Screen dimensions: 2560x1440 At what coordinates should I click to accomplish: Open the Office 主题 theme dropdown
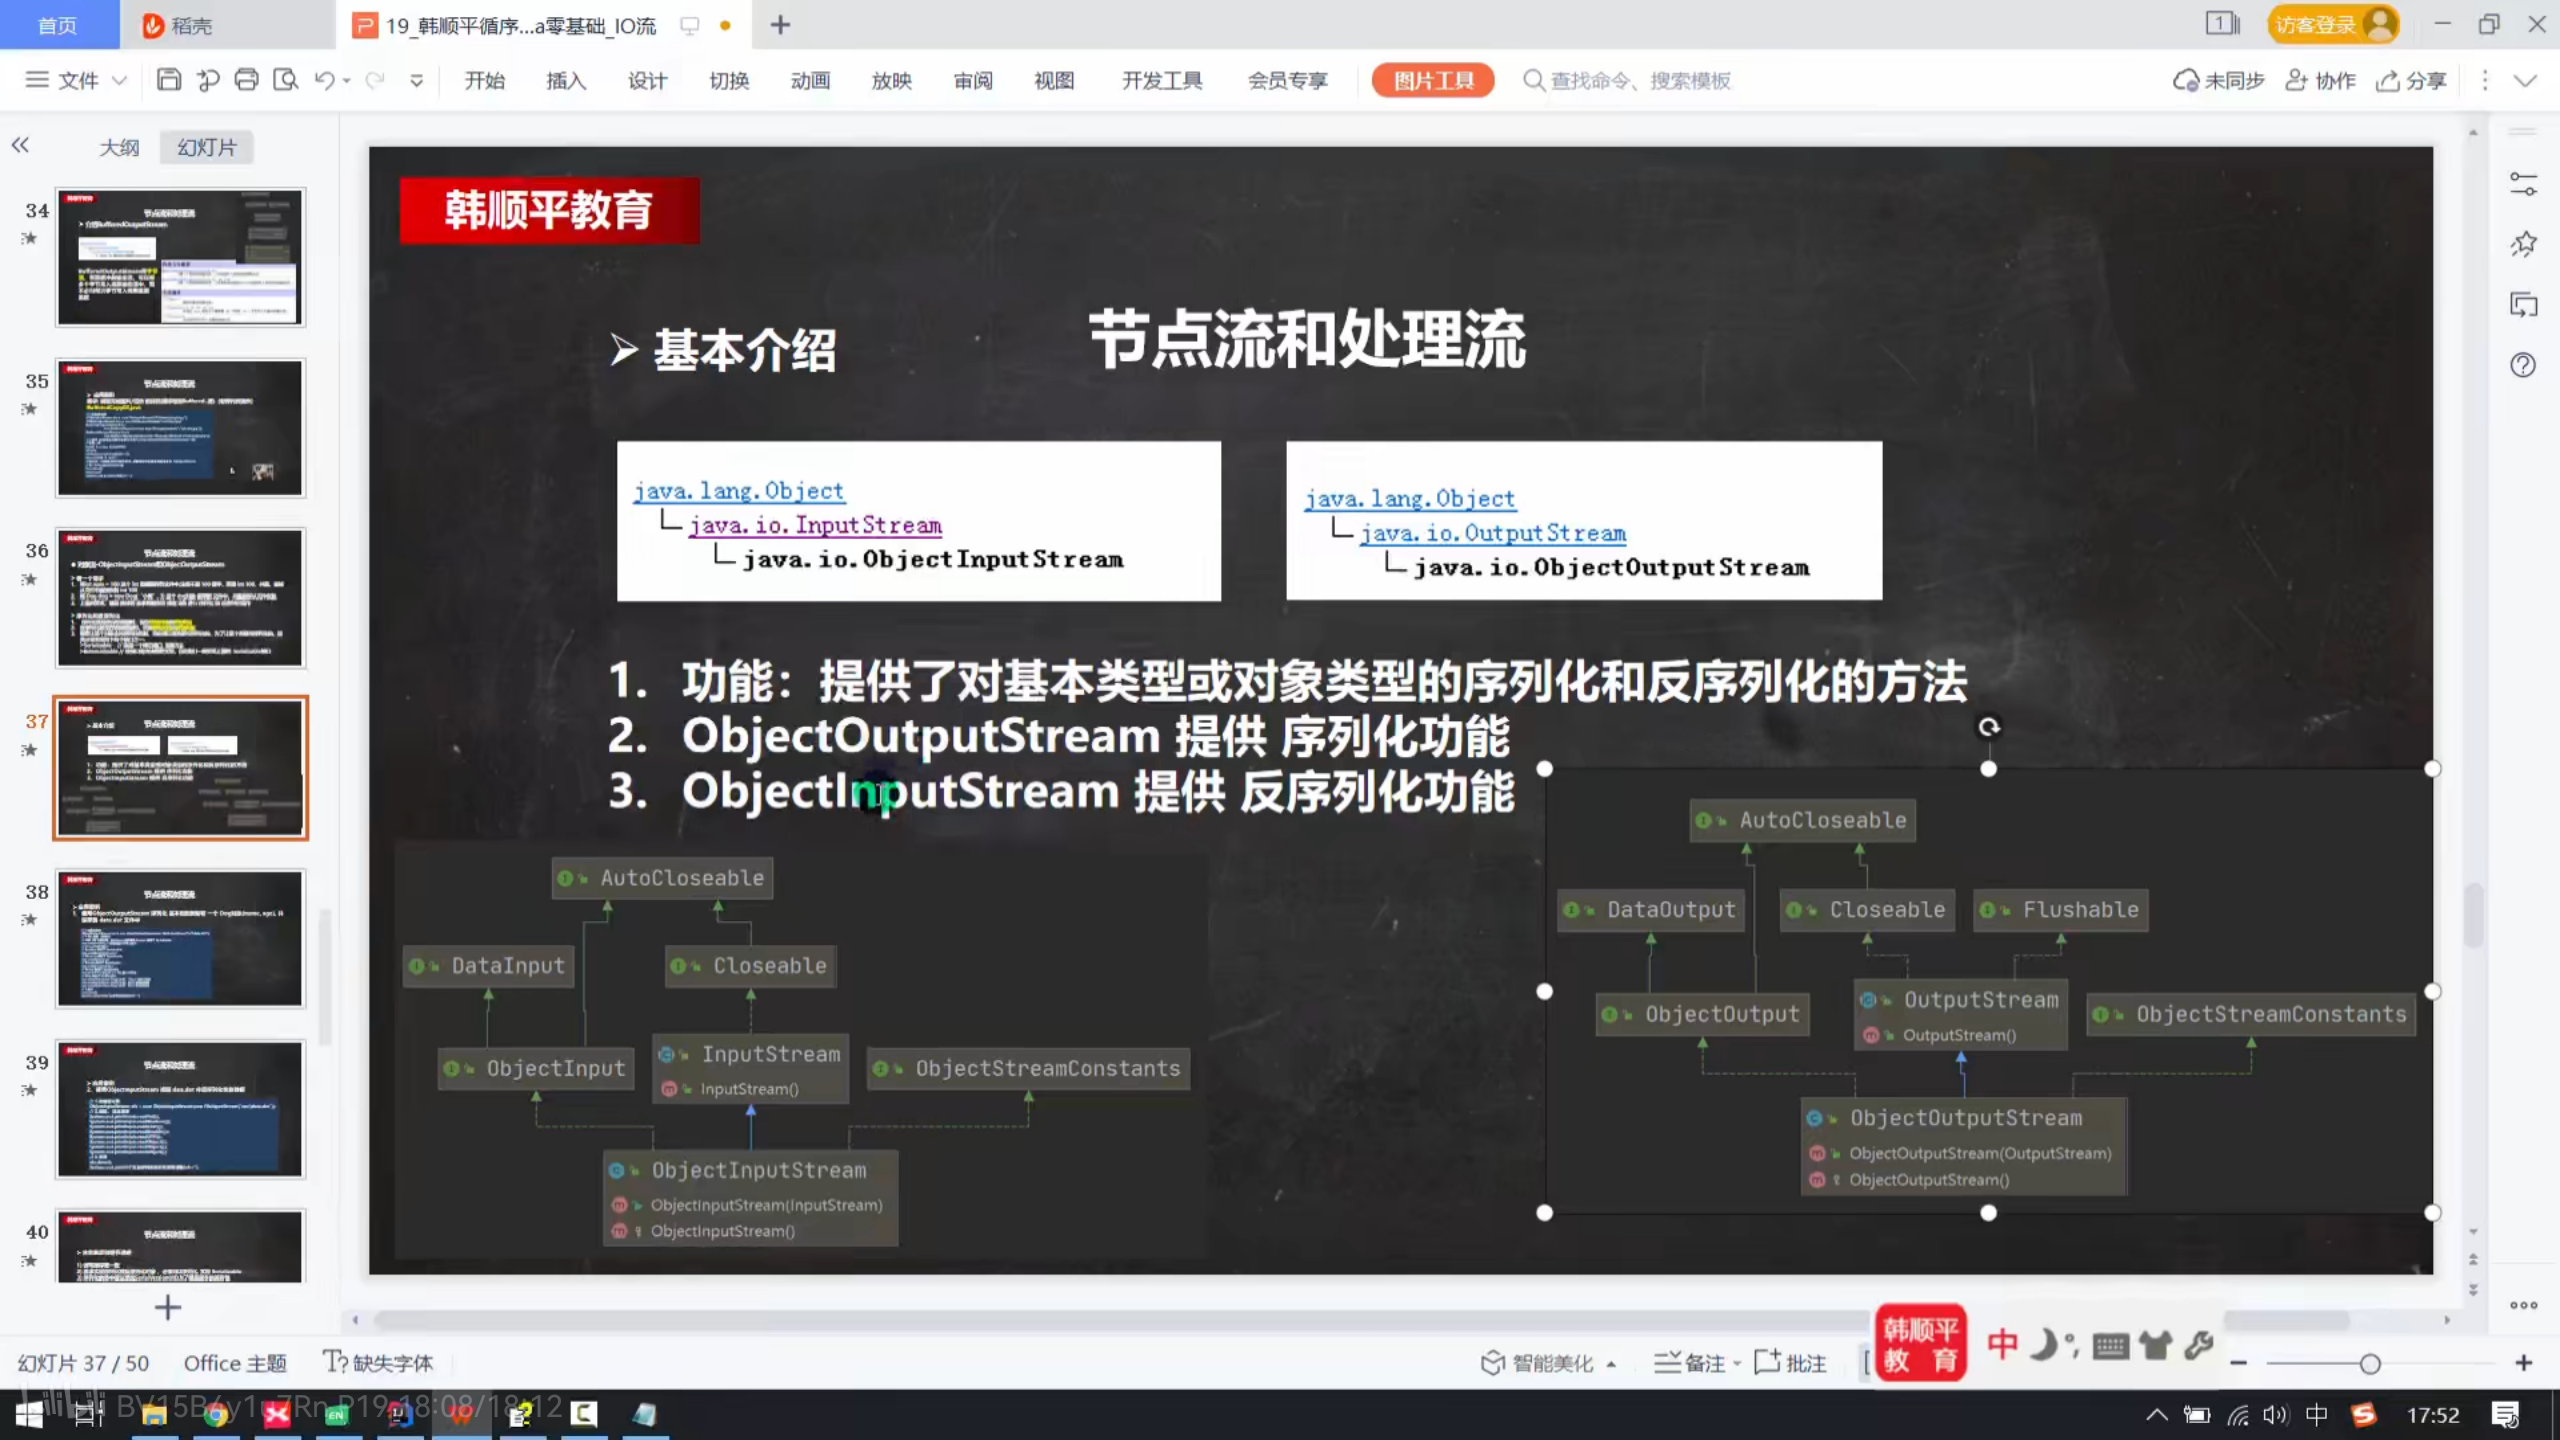[235, 1362]
